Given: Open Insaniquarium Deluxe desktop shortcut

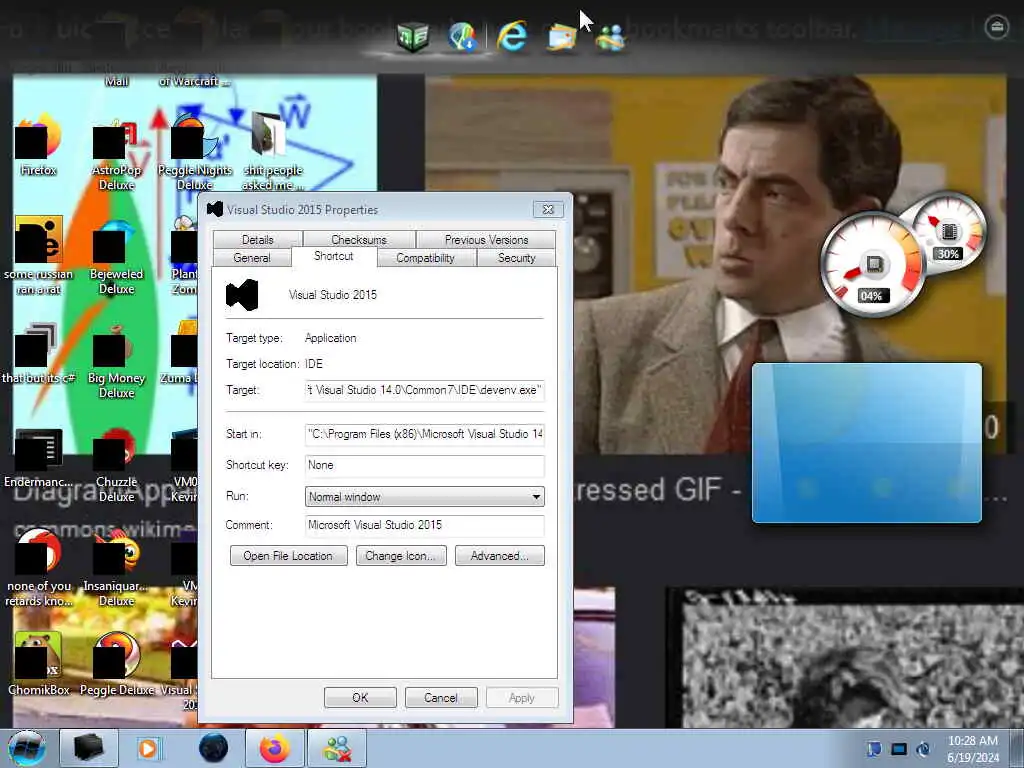Looking at the screenshot, I should coord(116,568).
